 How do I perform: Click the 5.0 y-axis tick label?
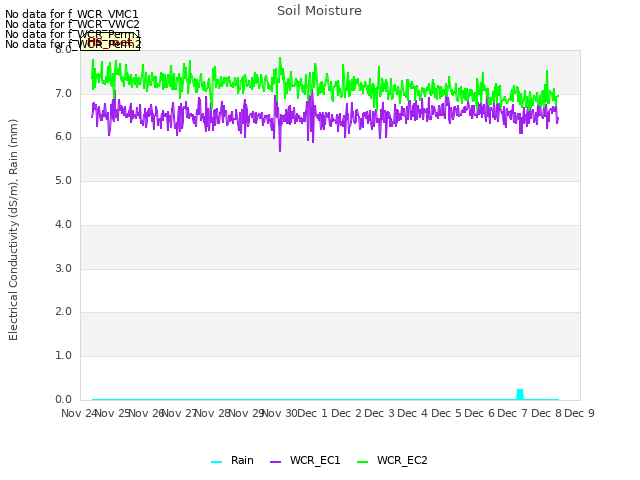tap(63, 181)
